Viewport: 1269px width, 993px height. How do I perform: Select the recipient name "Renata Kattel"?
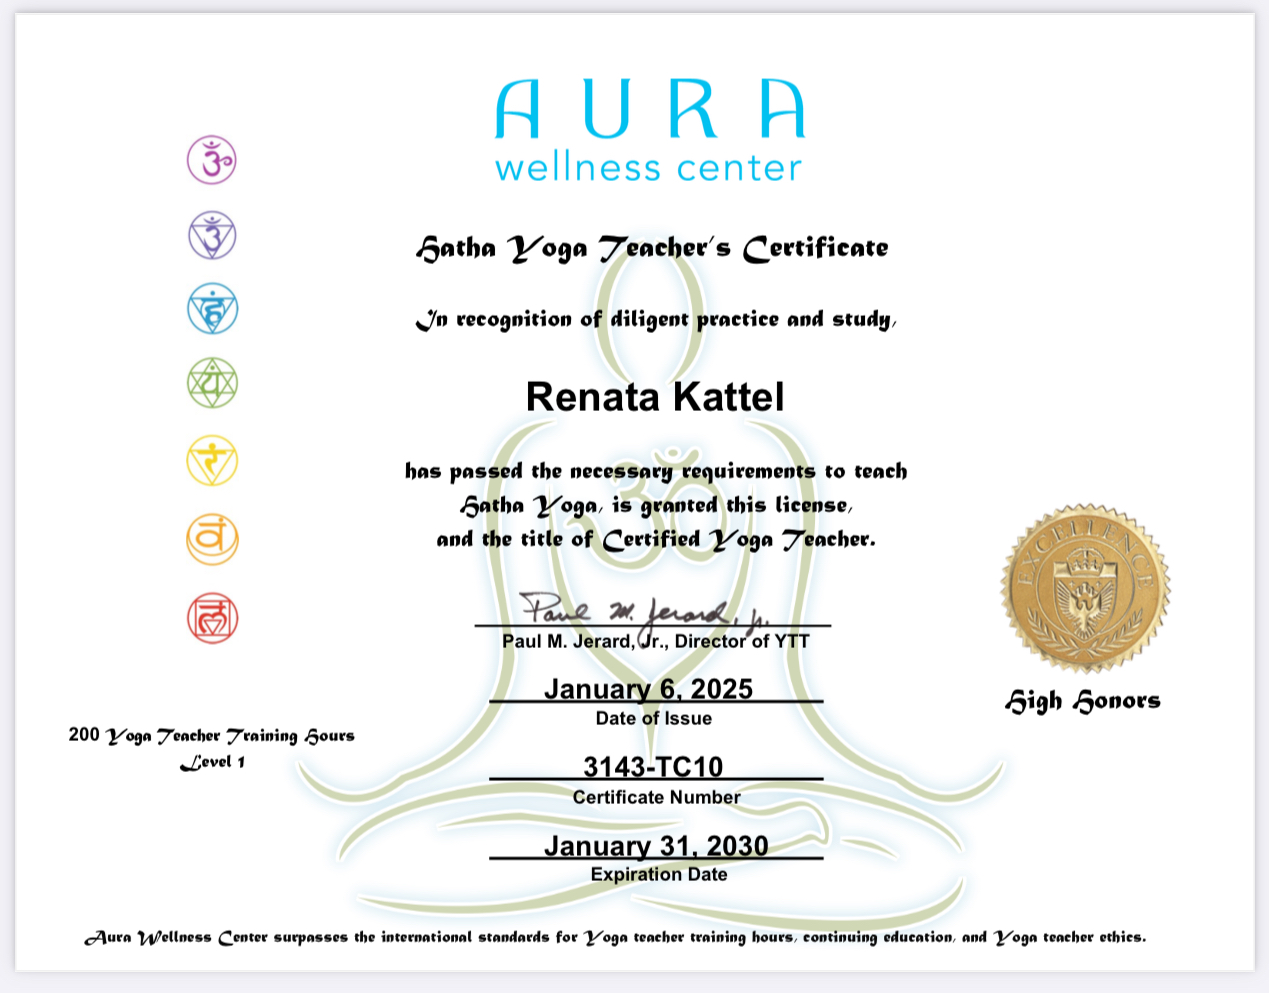point(655,397)
